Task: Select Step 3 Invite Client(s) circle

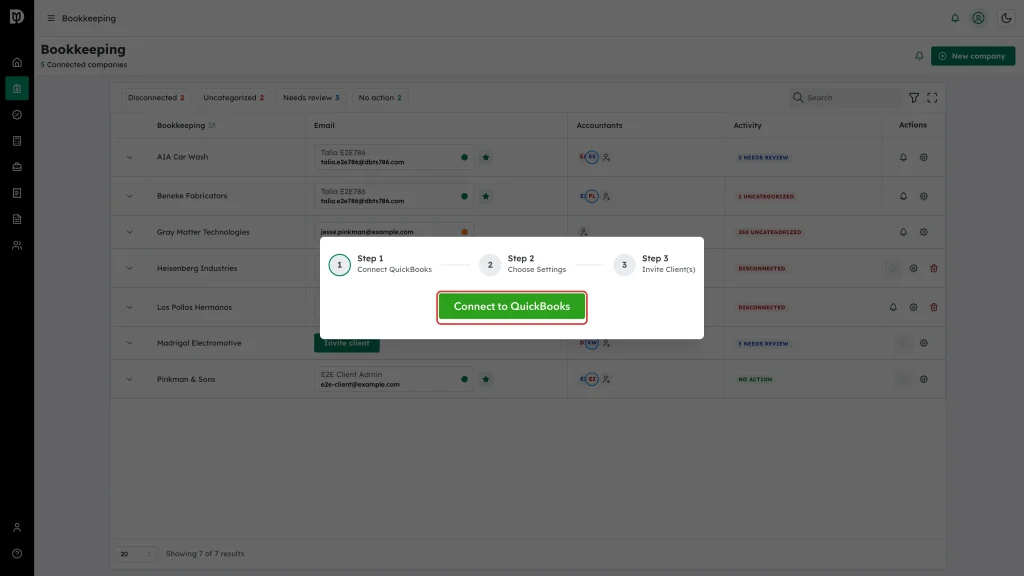Action: pyautogui.click(x=624, y=264)
